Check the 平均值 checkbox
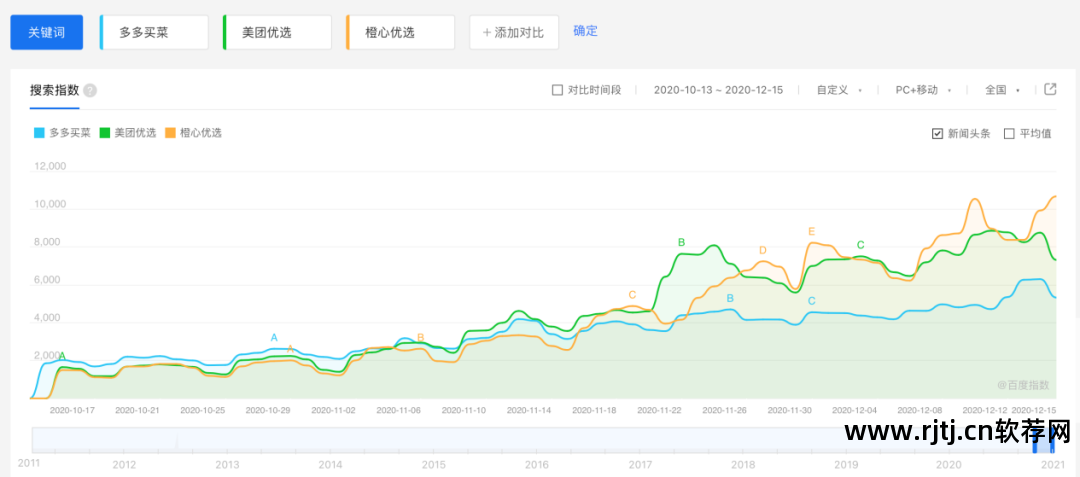The image size is (1080, 477). coord(1009,134)
